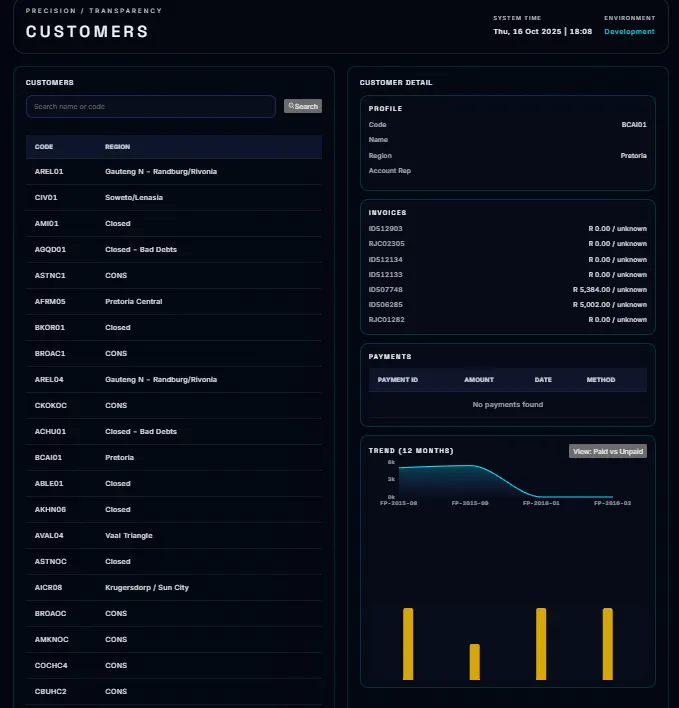Click the Search button
This screenshot has height=708, width=679.
(x=302, y=106)
